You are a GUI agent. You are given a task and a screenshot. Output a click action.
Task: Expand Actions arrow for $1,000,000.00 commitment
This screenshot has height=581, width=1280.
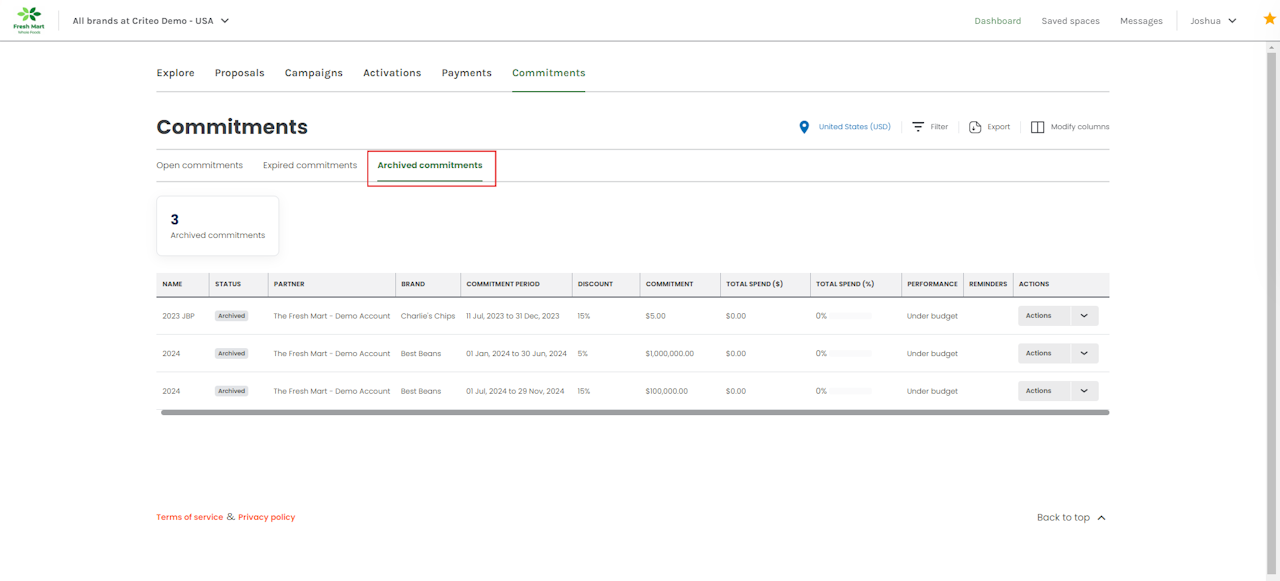[1084, 354]
